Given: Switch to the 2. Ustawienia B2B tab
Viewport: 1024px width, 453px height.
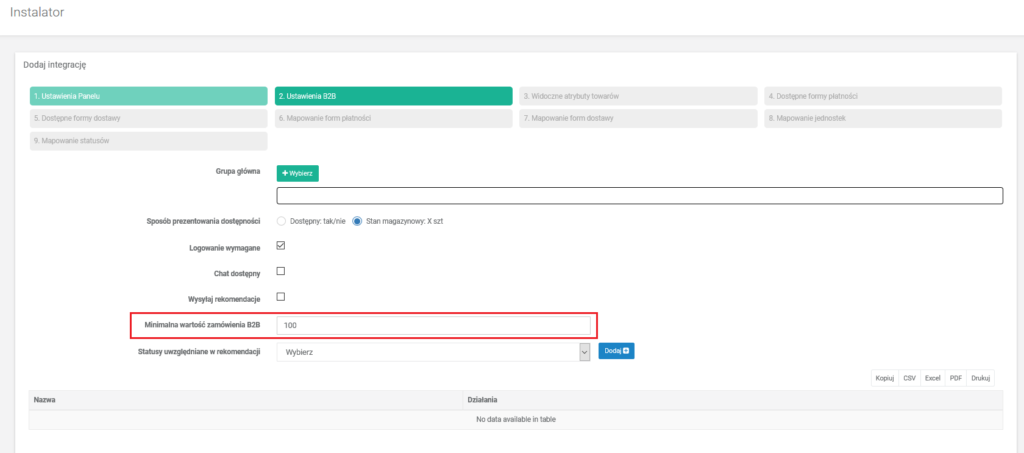Looking at the screenshot, I should (392, 96).
